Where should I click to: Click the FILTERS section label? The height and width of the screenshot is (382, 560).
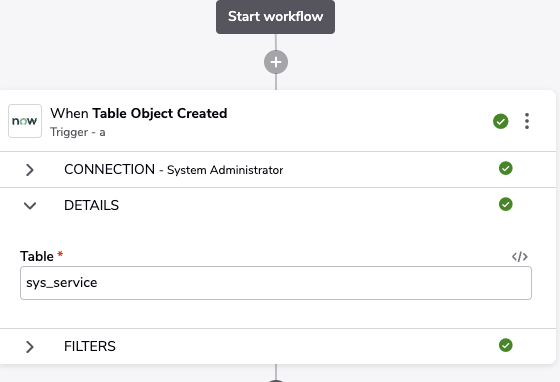click(90, 346)
